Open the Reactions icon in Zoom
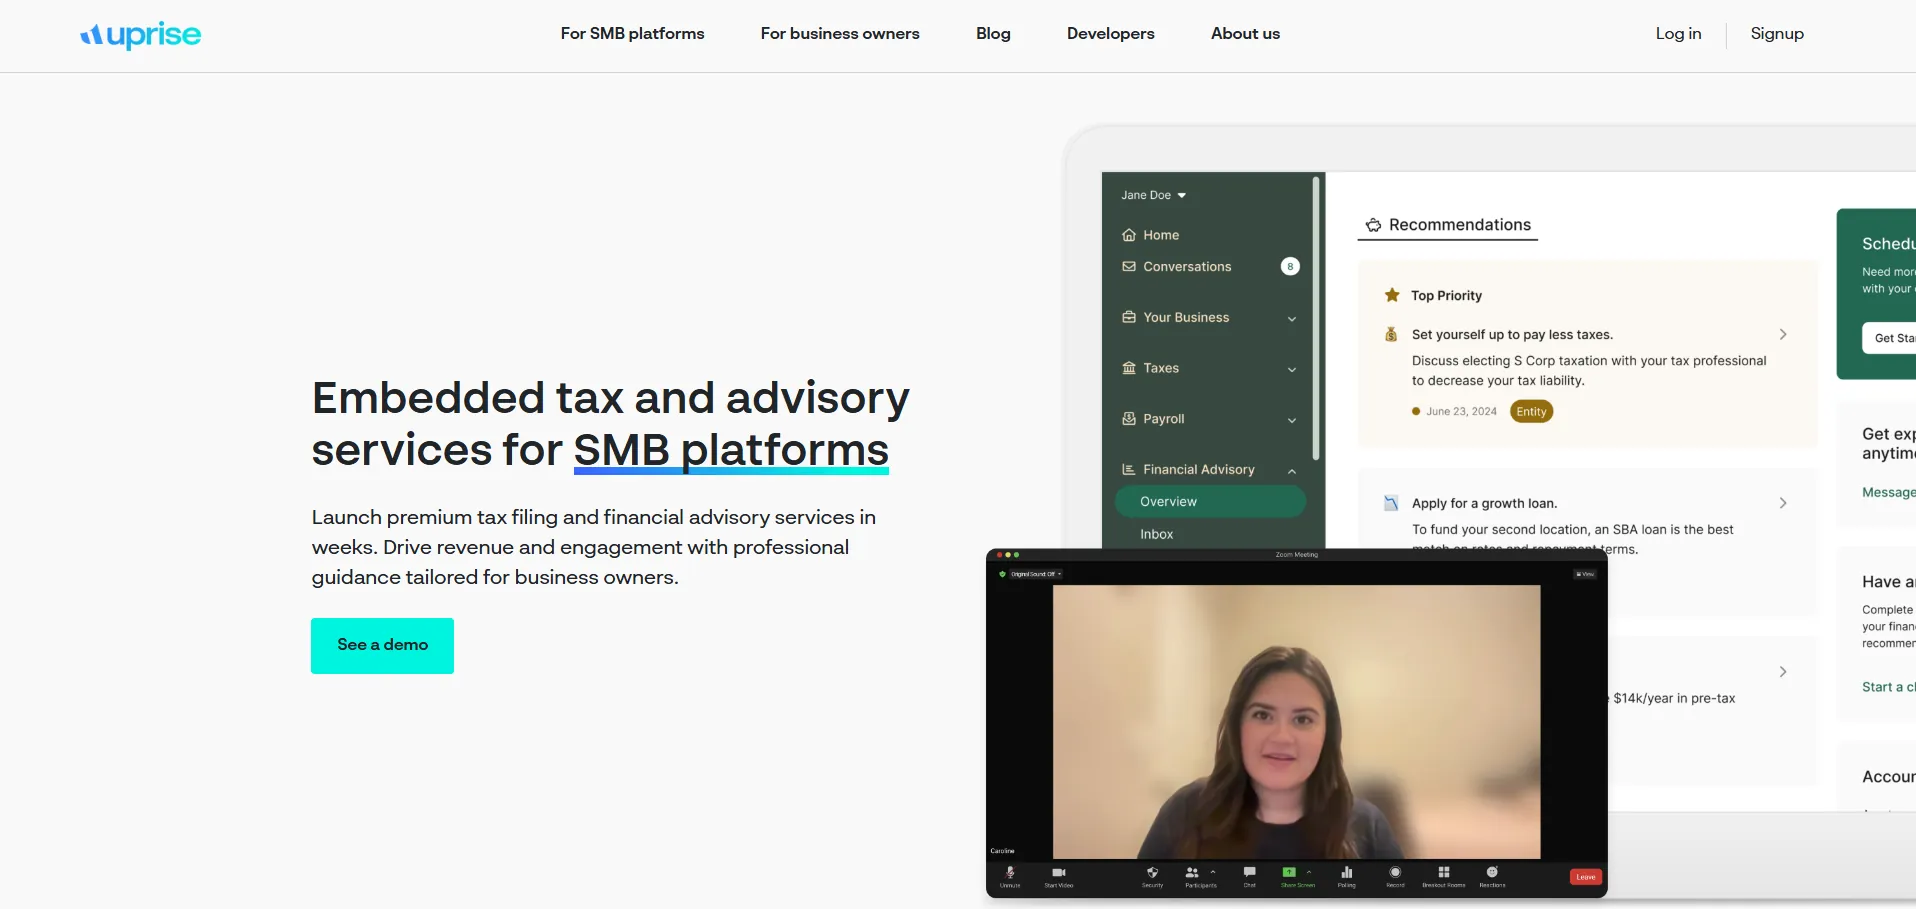Viewport: 1916px width, 909px height. [x=1492, y=873]
